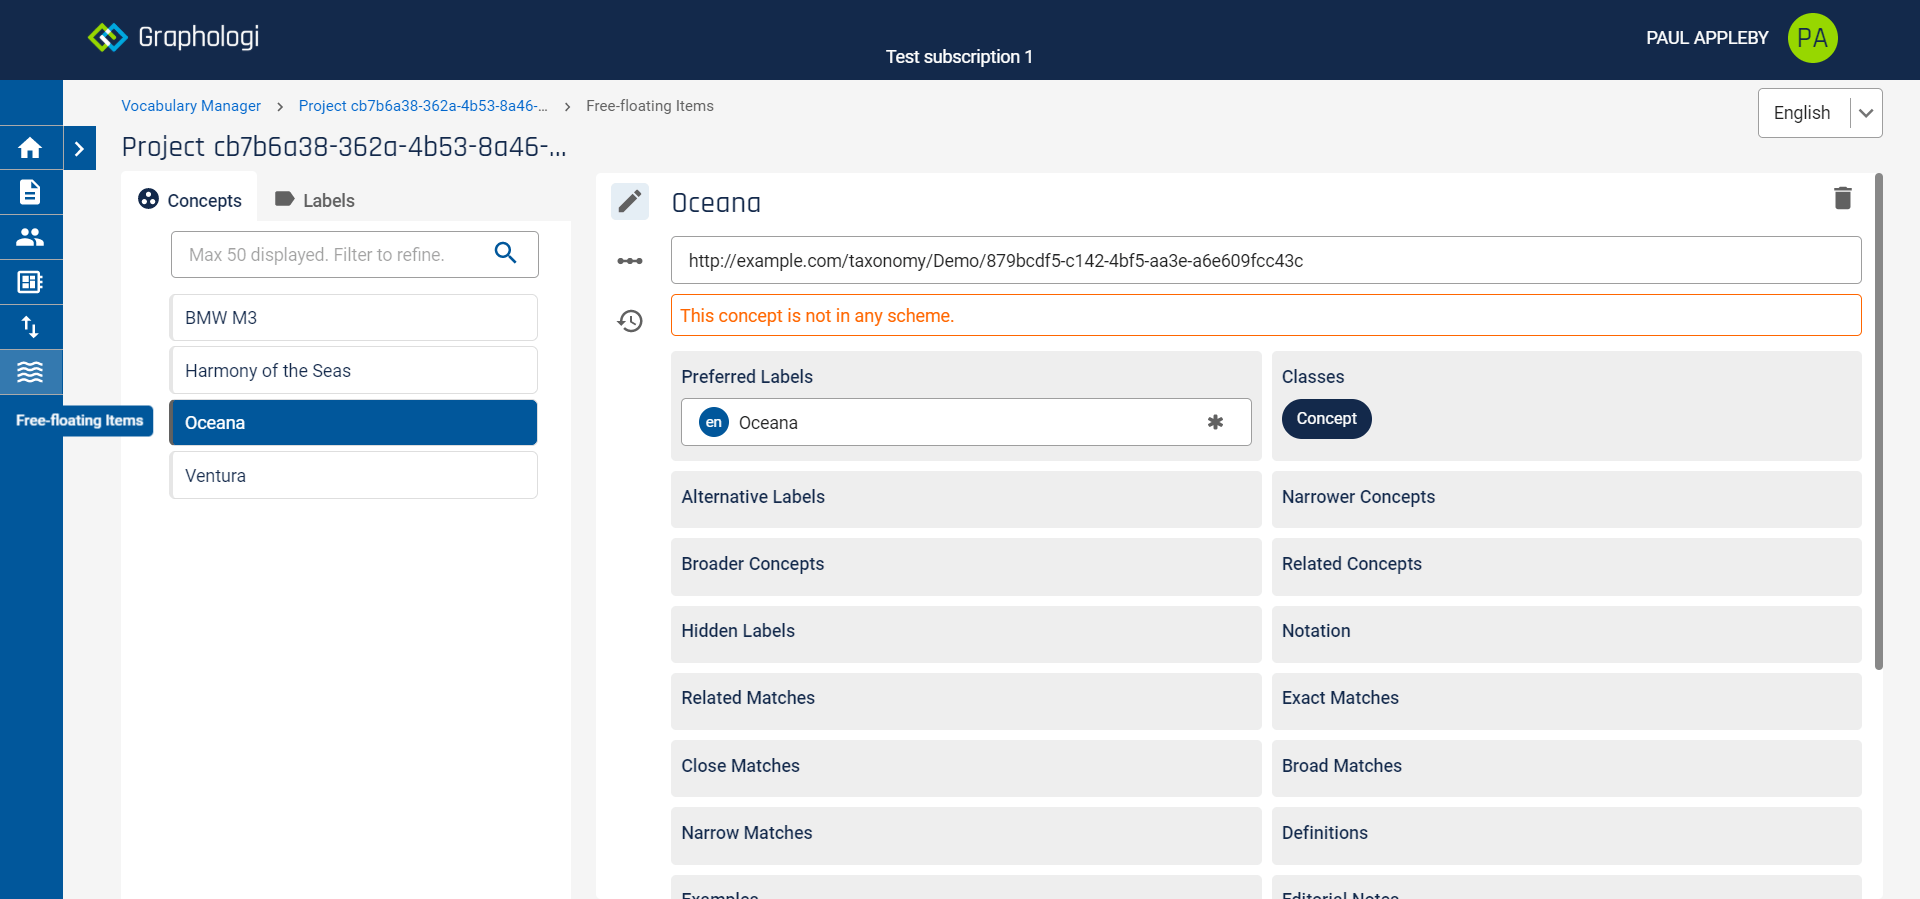Click the Concept class chip
Image resolution: width=1920 pixels, height=899 pixels.
coord(1326,419)
